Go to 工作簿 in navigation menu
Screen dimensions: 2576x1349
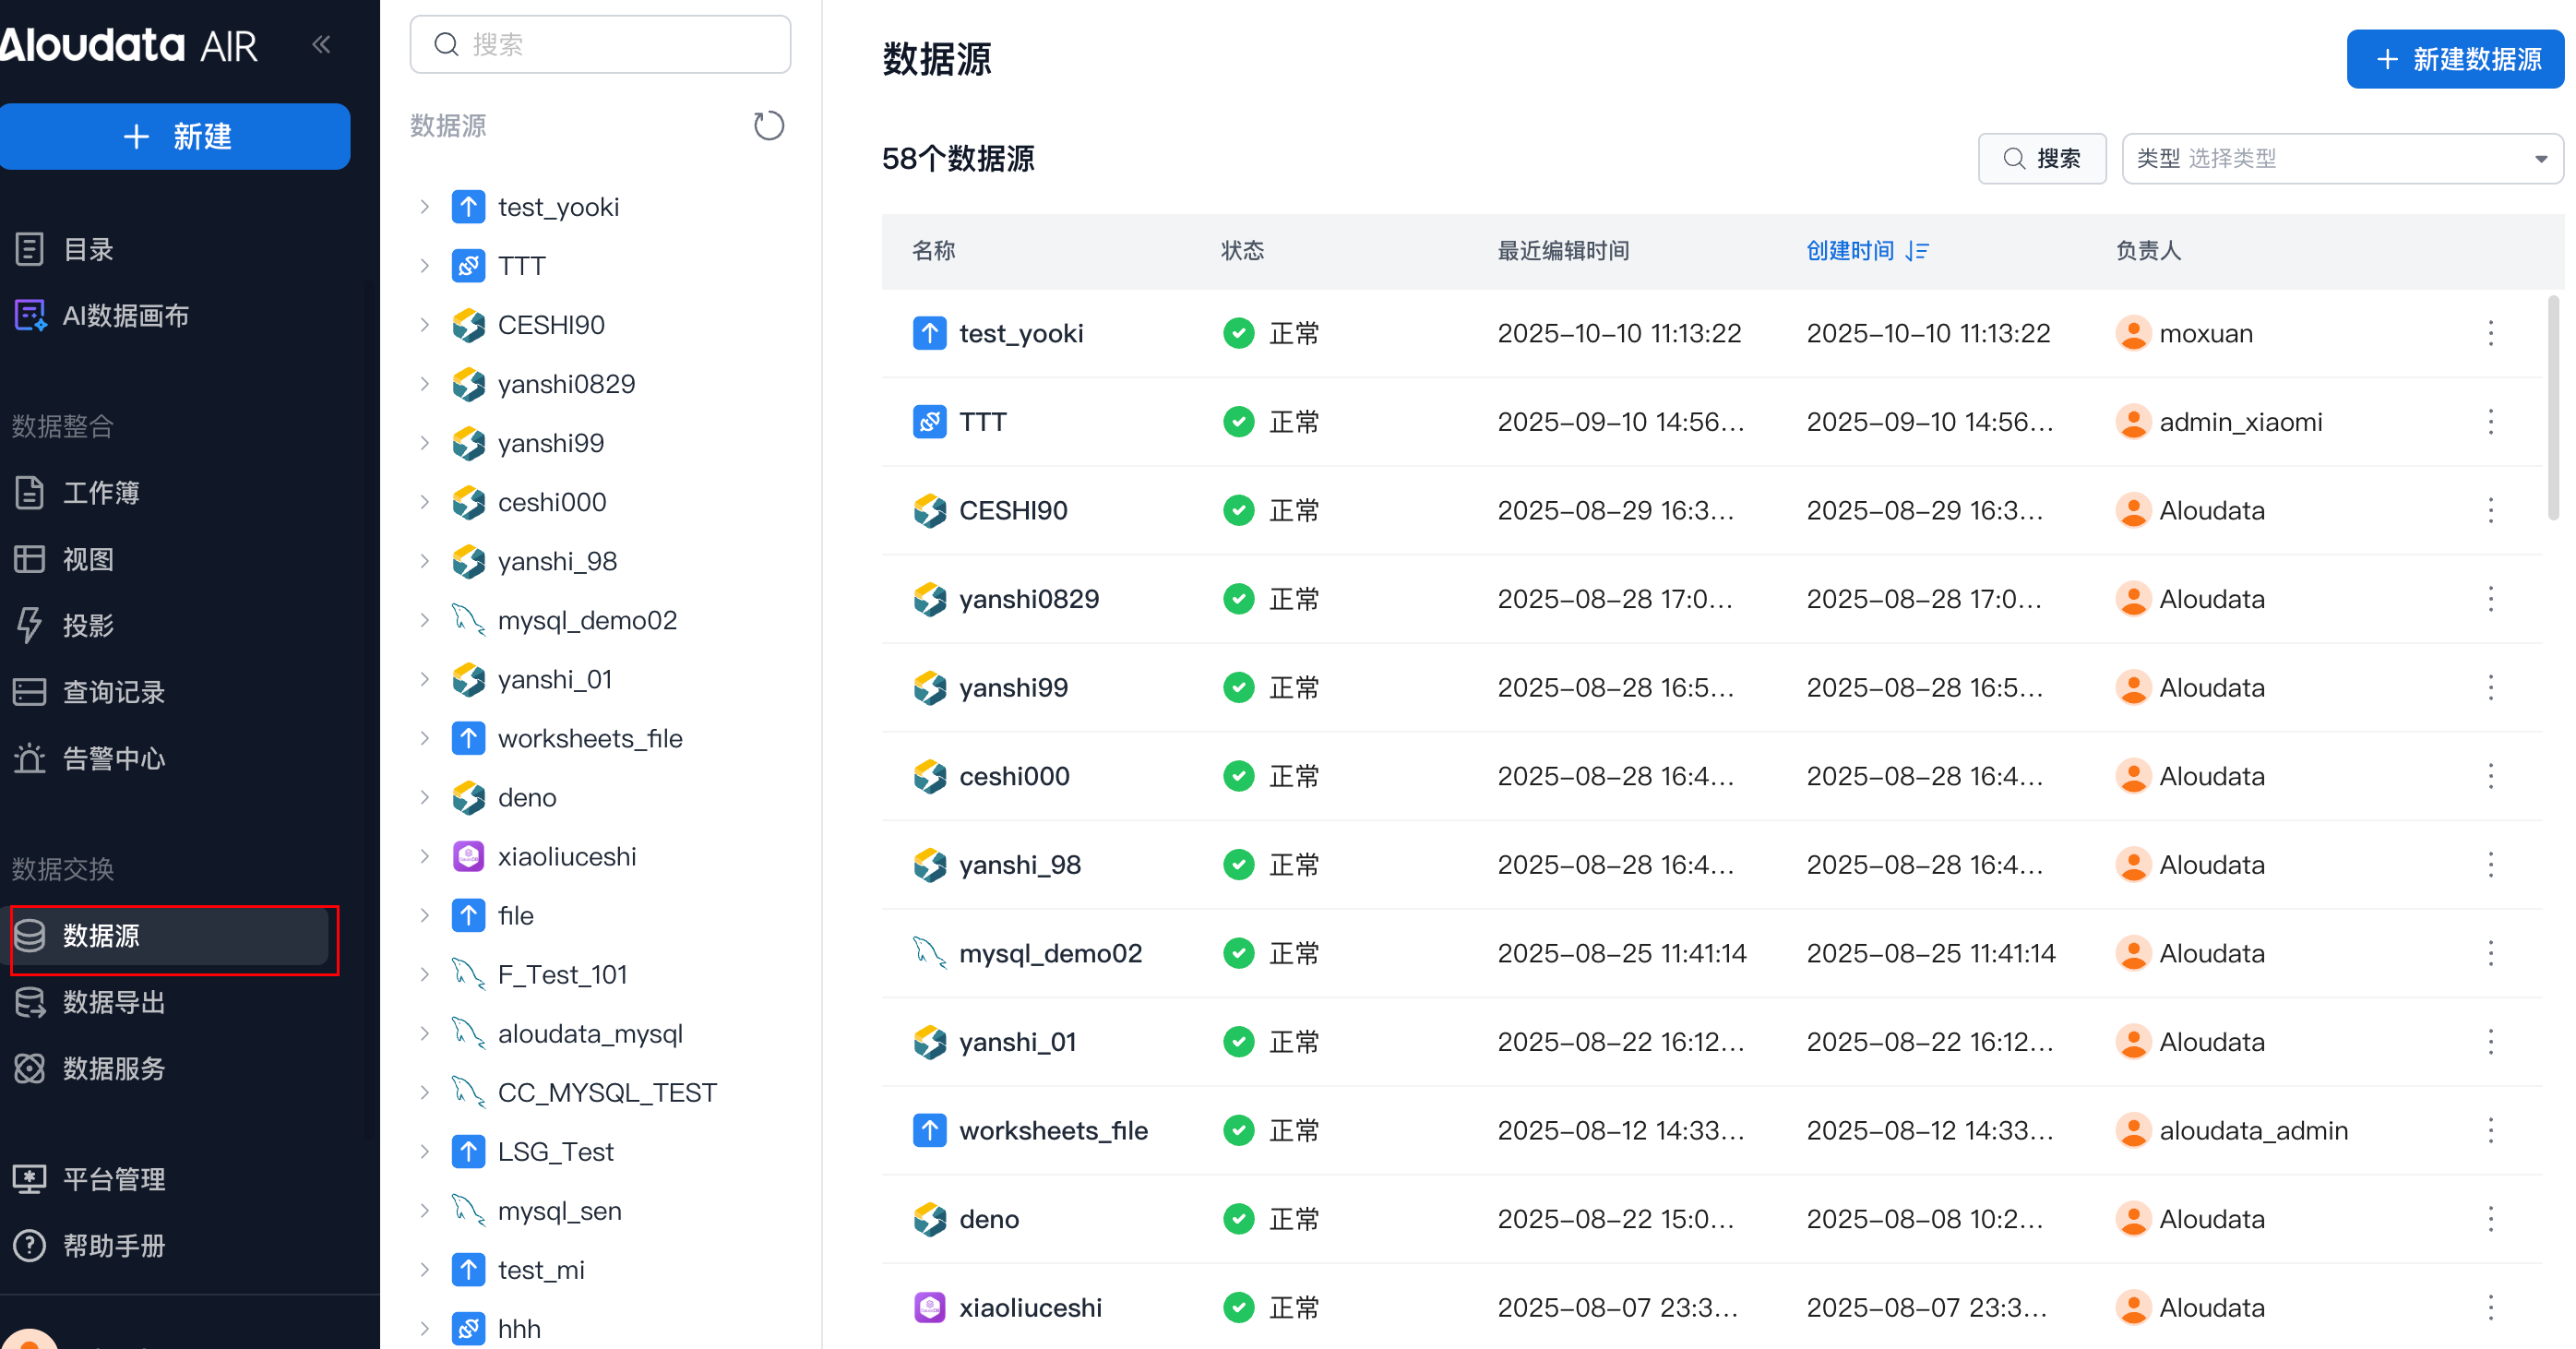tap(100, 492)
